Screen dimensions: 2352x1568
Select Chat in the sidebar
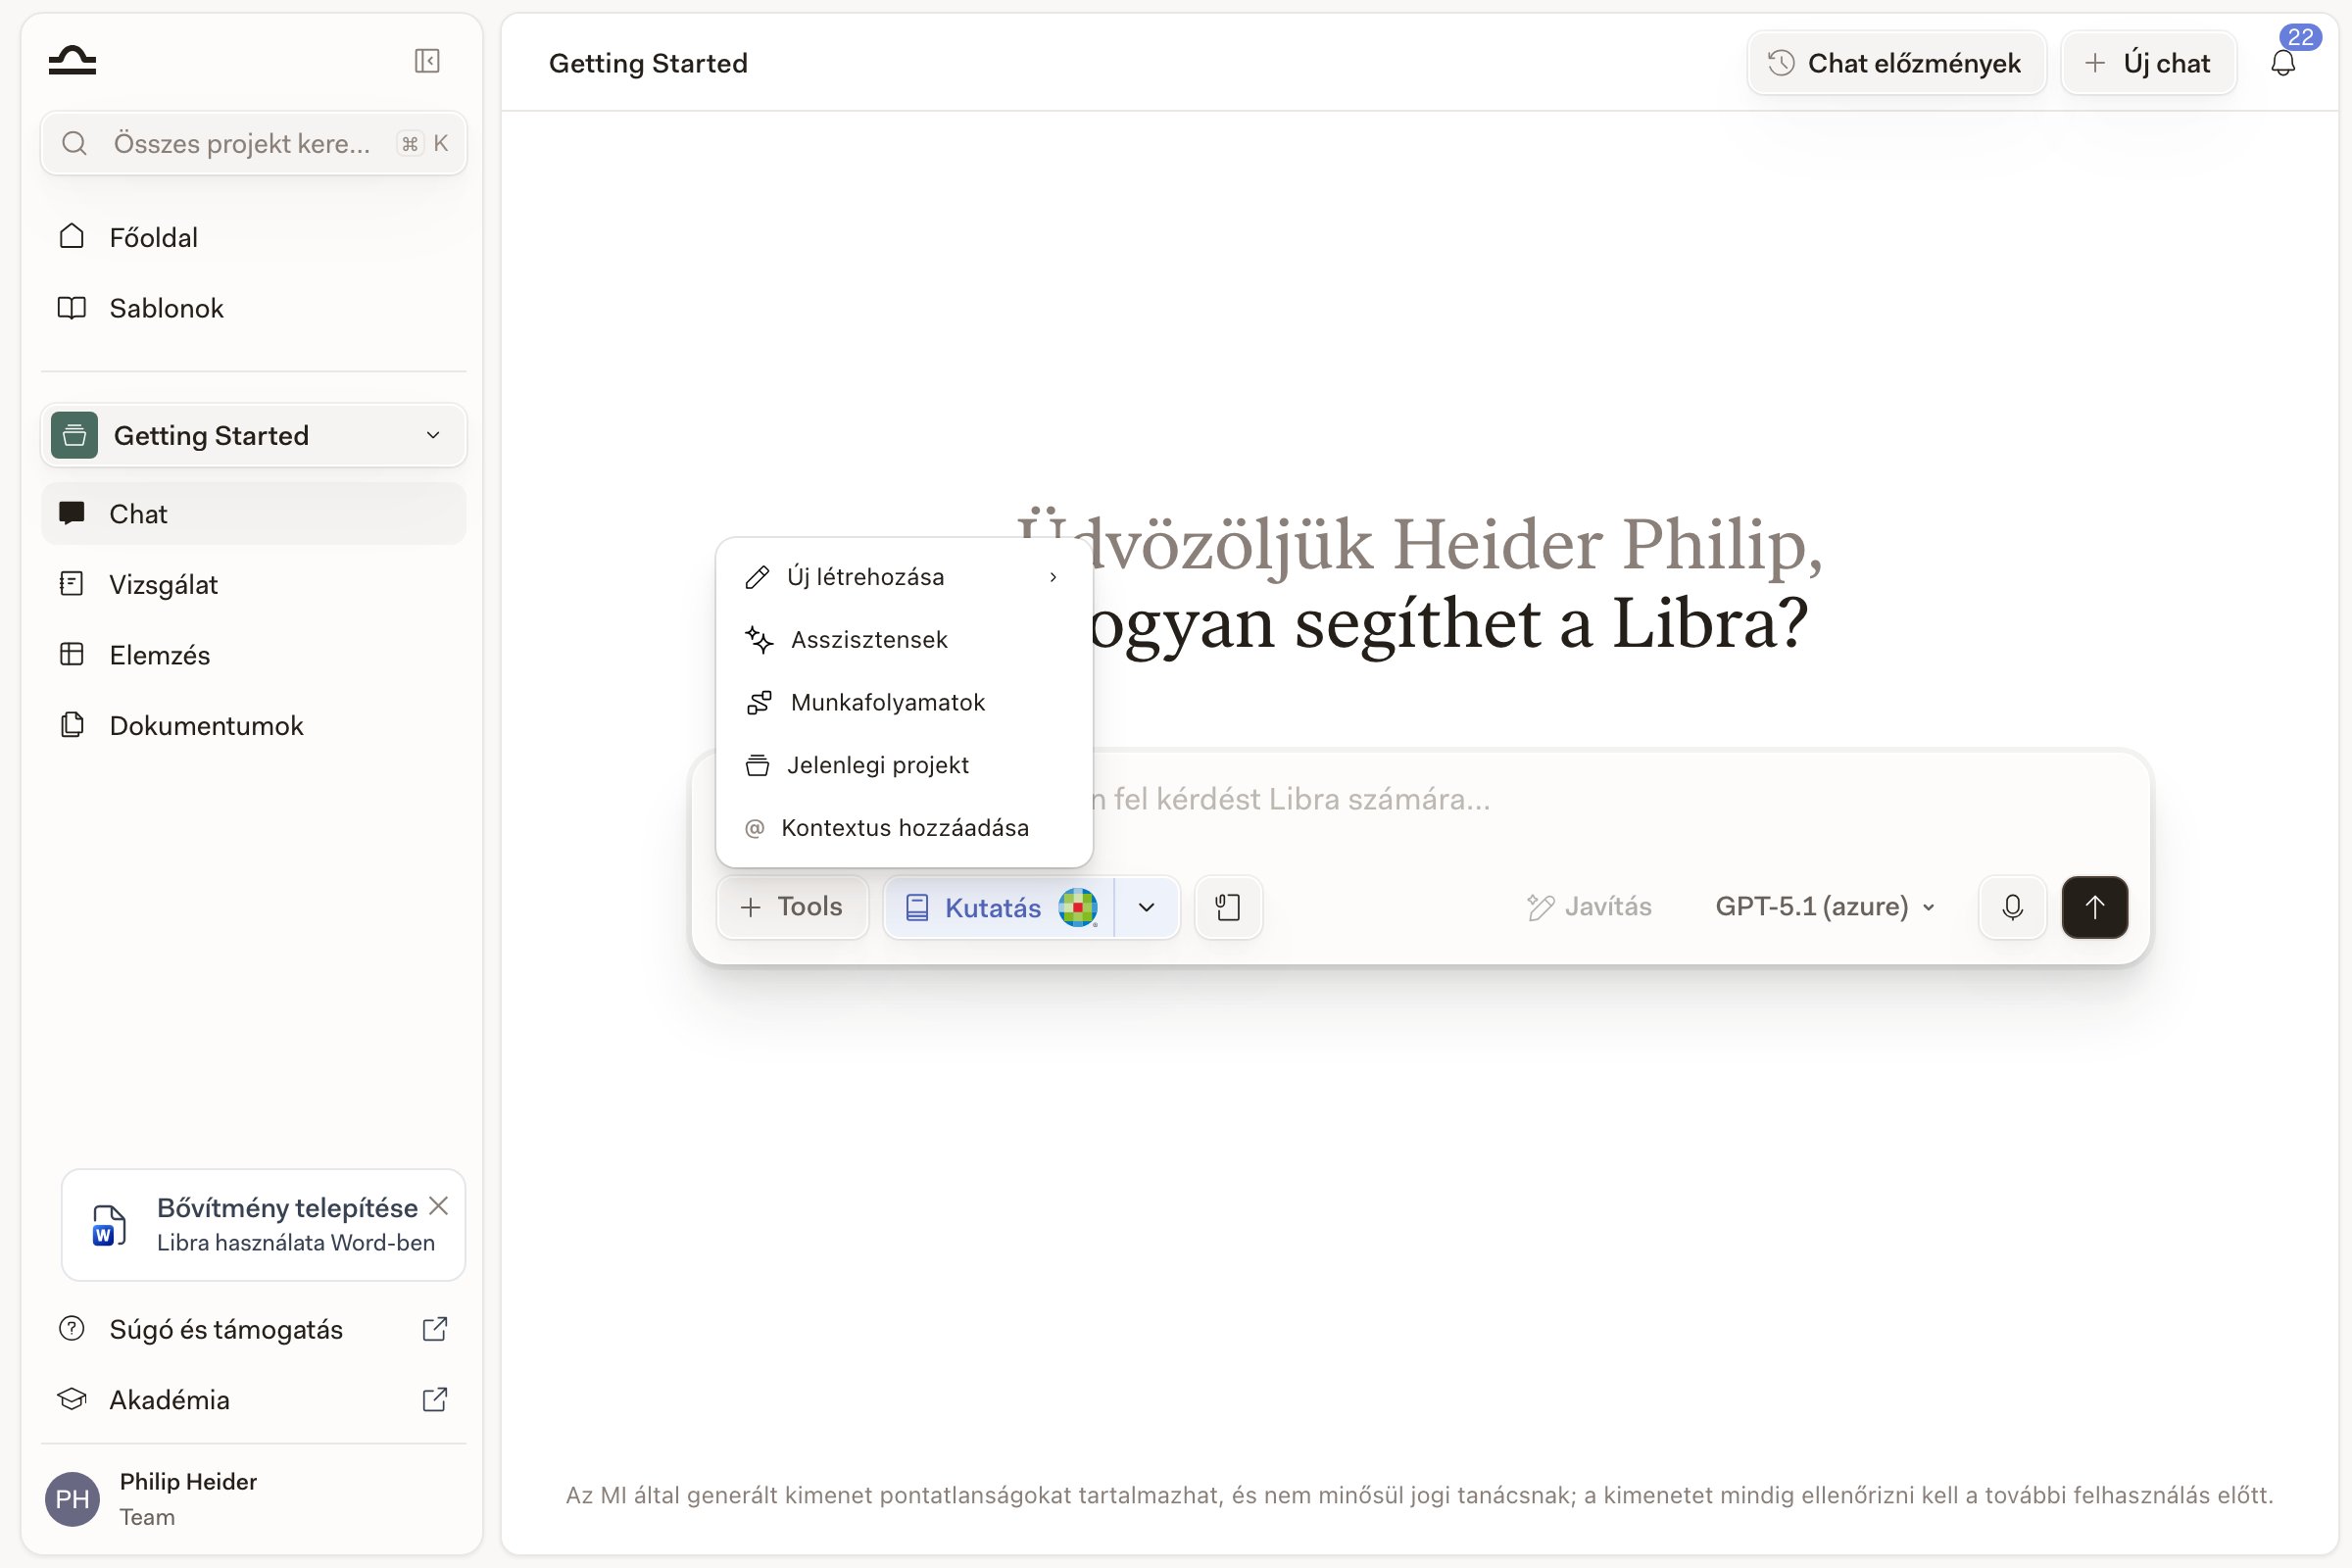click(x=254, y=514)
